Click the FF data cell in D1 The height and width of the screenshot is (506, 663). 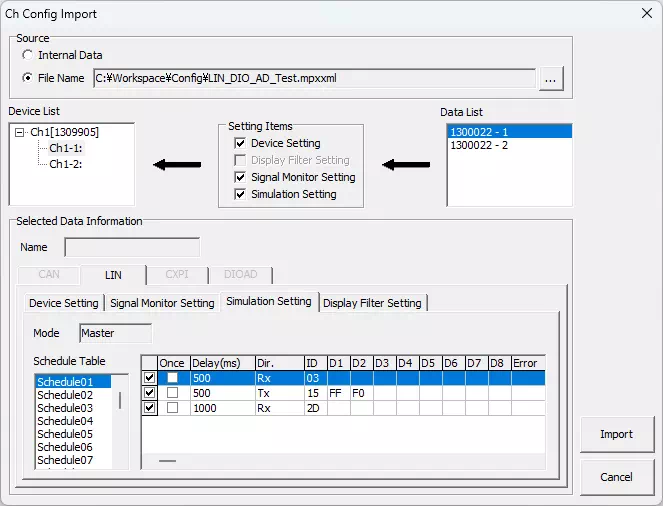pos(339,393)
